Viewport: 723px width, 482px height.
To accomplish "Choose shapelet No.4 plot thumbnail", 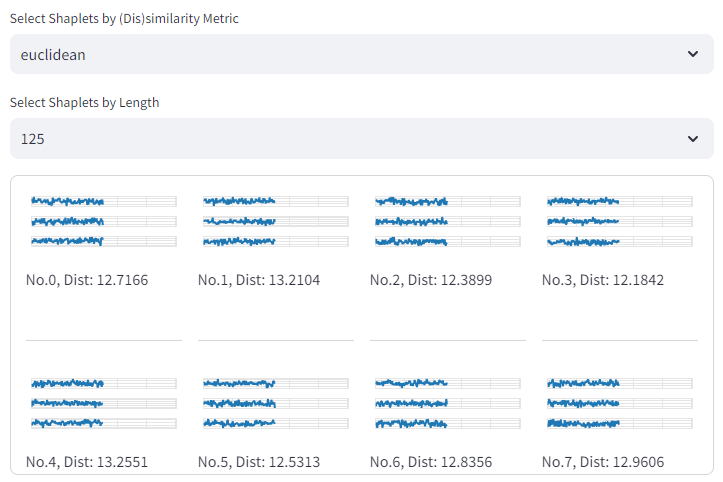I will pyautogui.click(x=104, y=403).
